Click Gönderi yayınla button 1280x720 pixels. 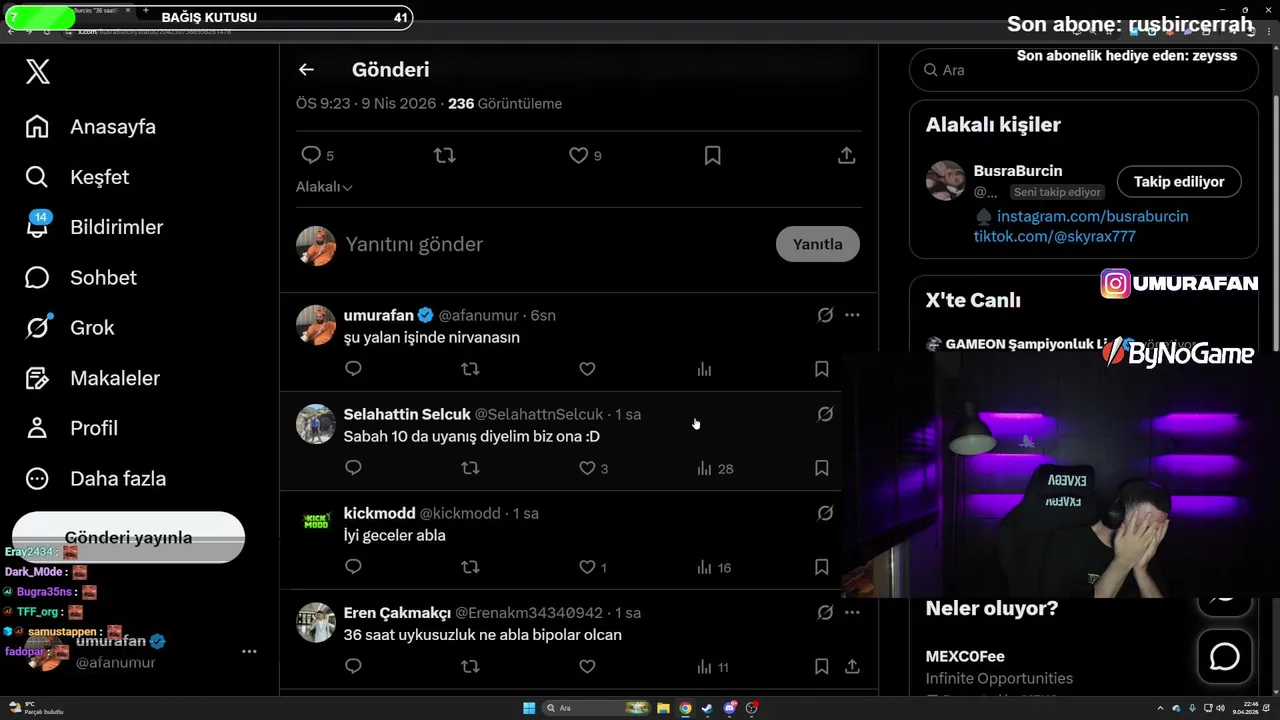click(128, 538)
